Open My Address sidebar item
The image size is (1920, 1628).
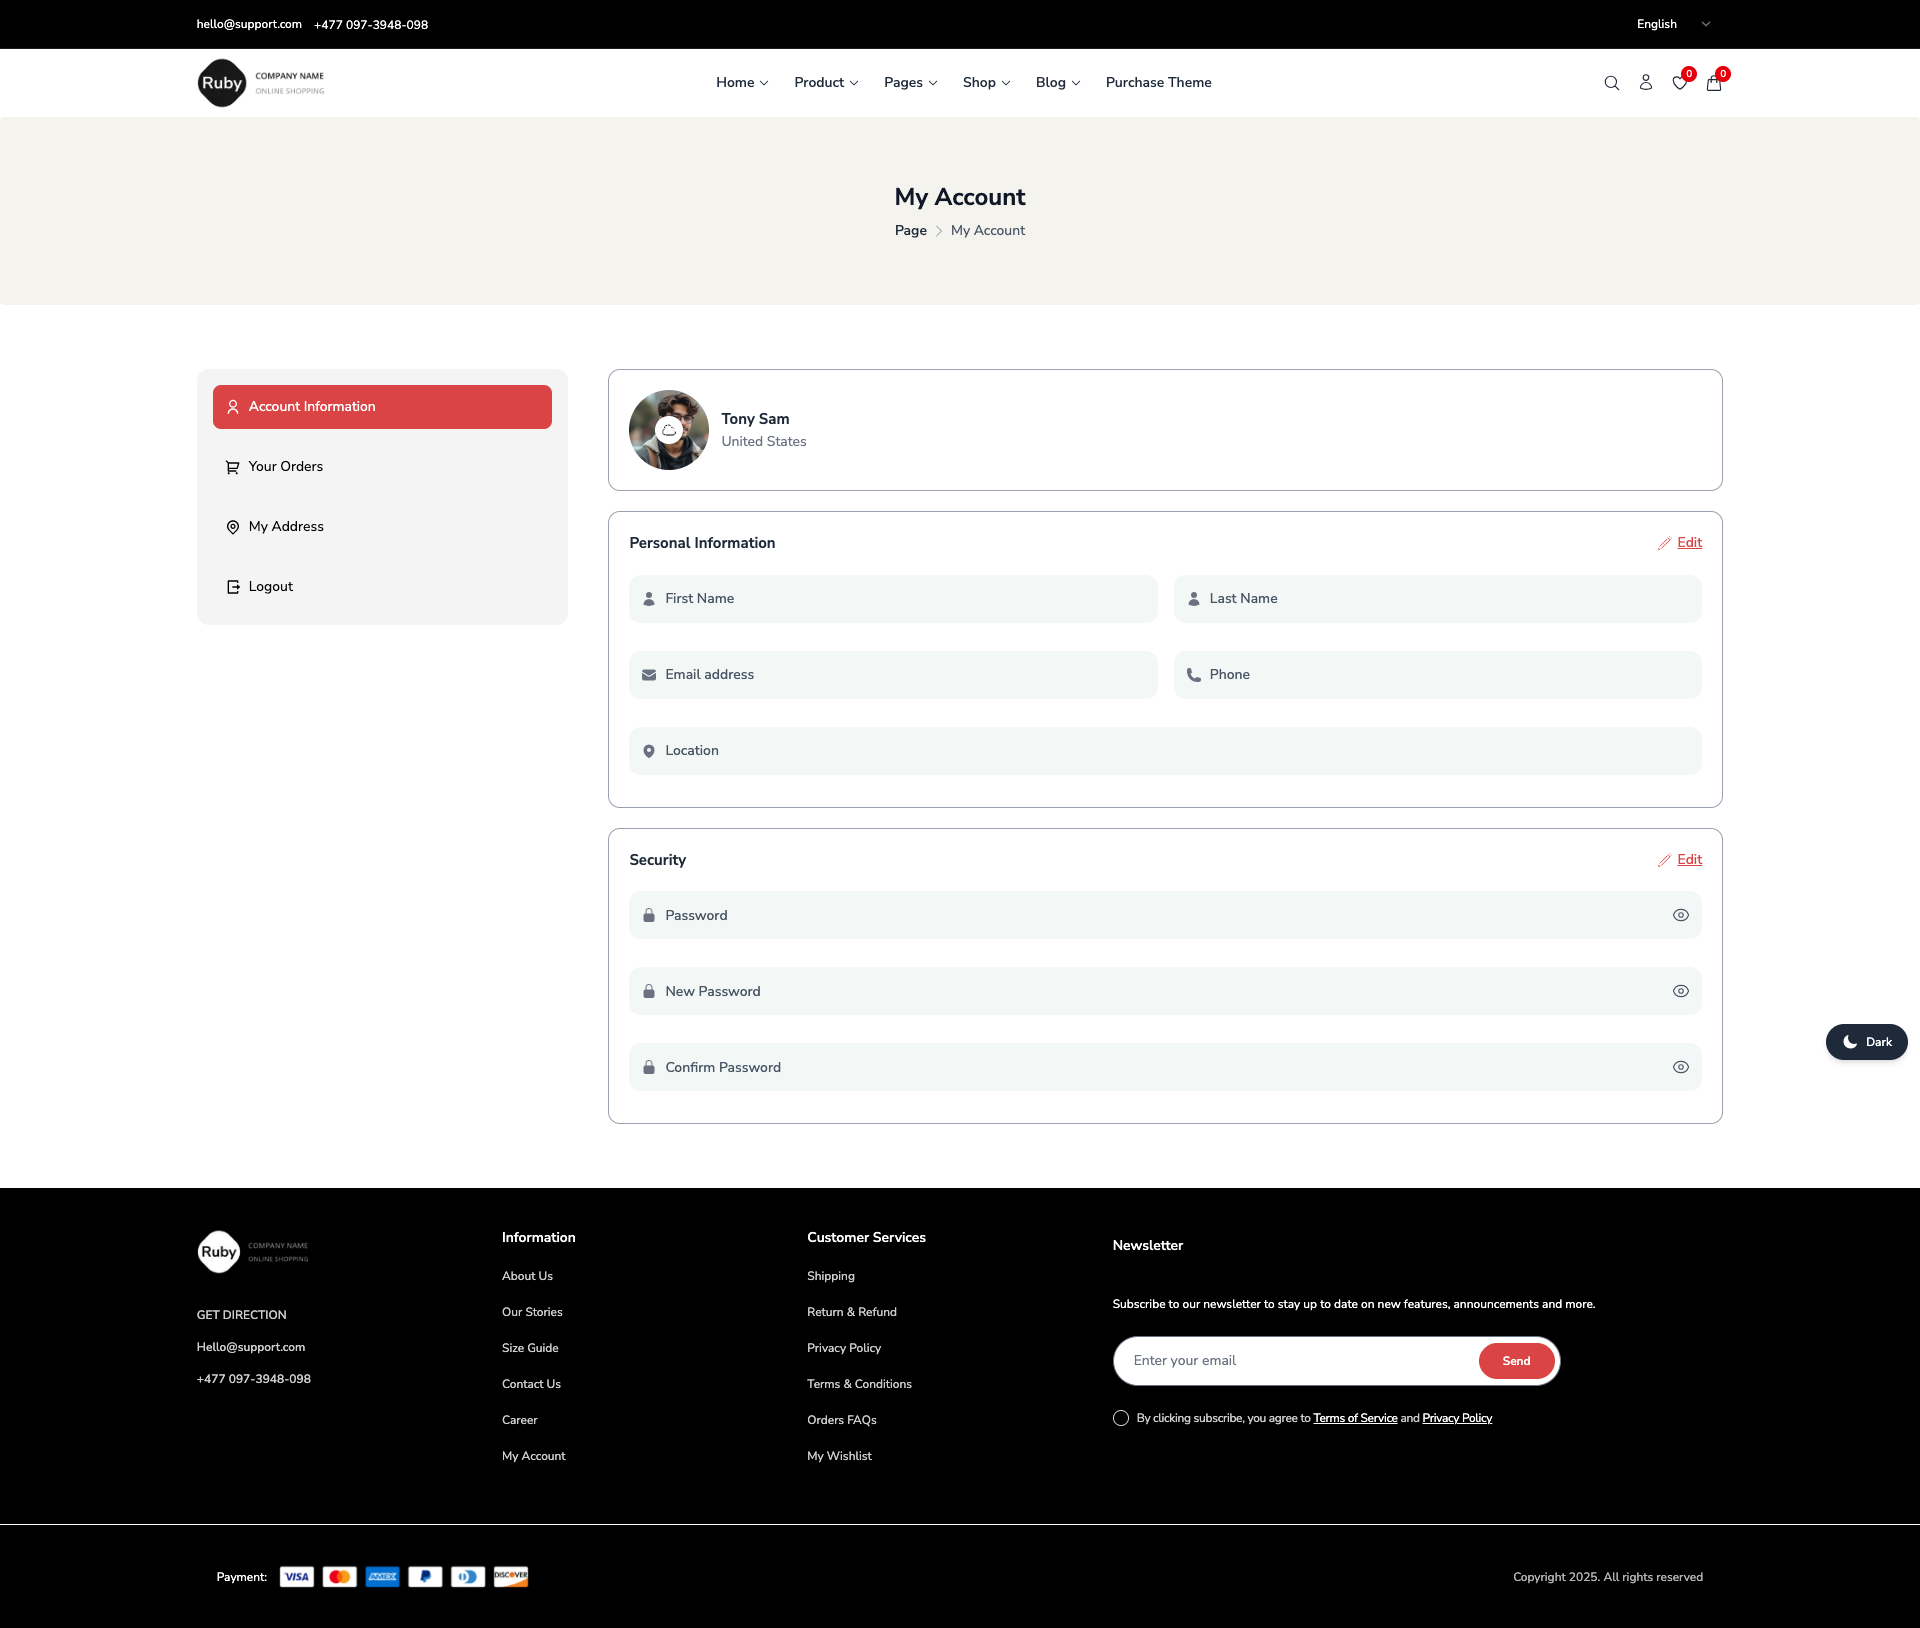pyautogui.click(x=285, y=527)
